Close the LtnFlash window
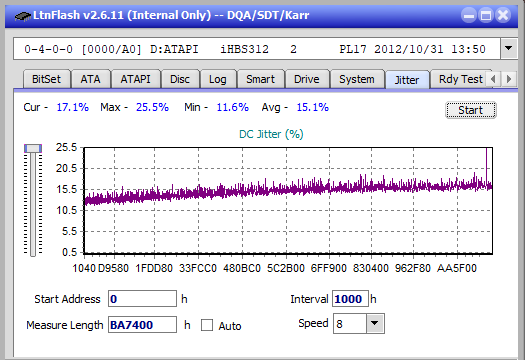Viewport: 525px width, 360px height. coord(503,15)
